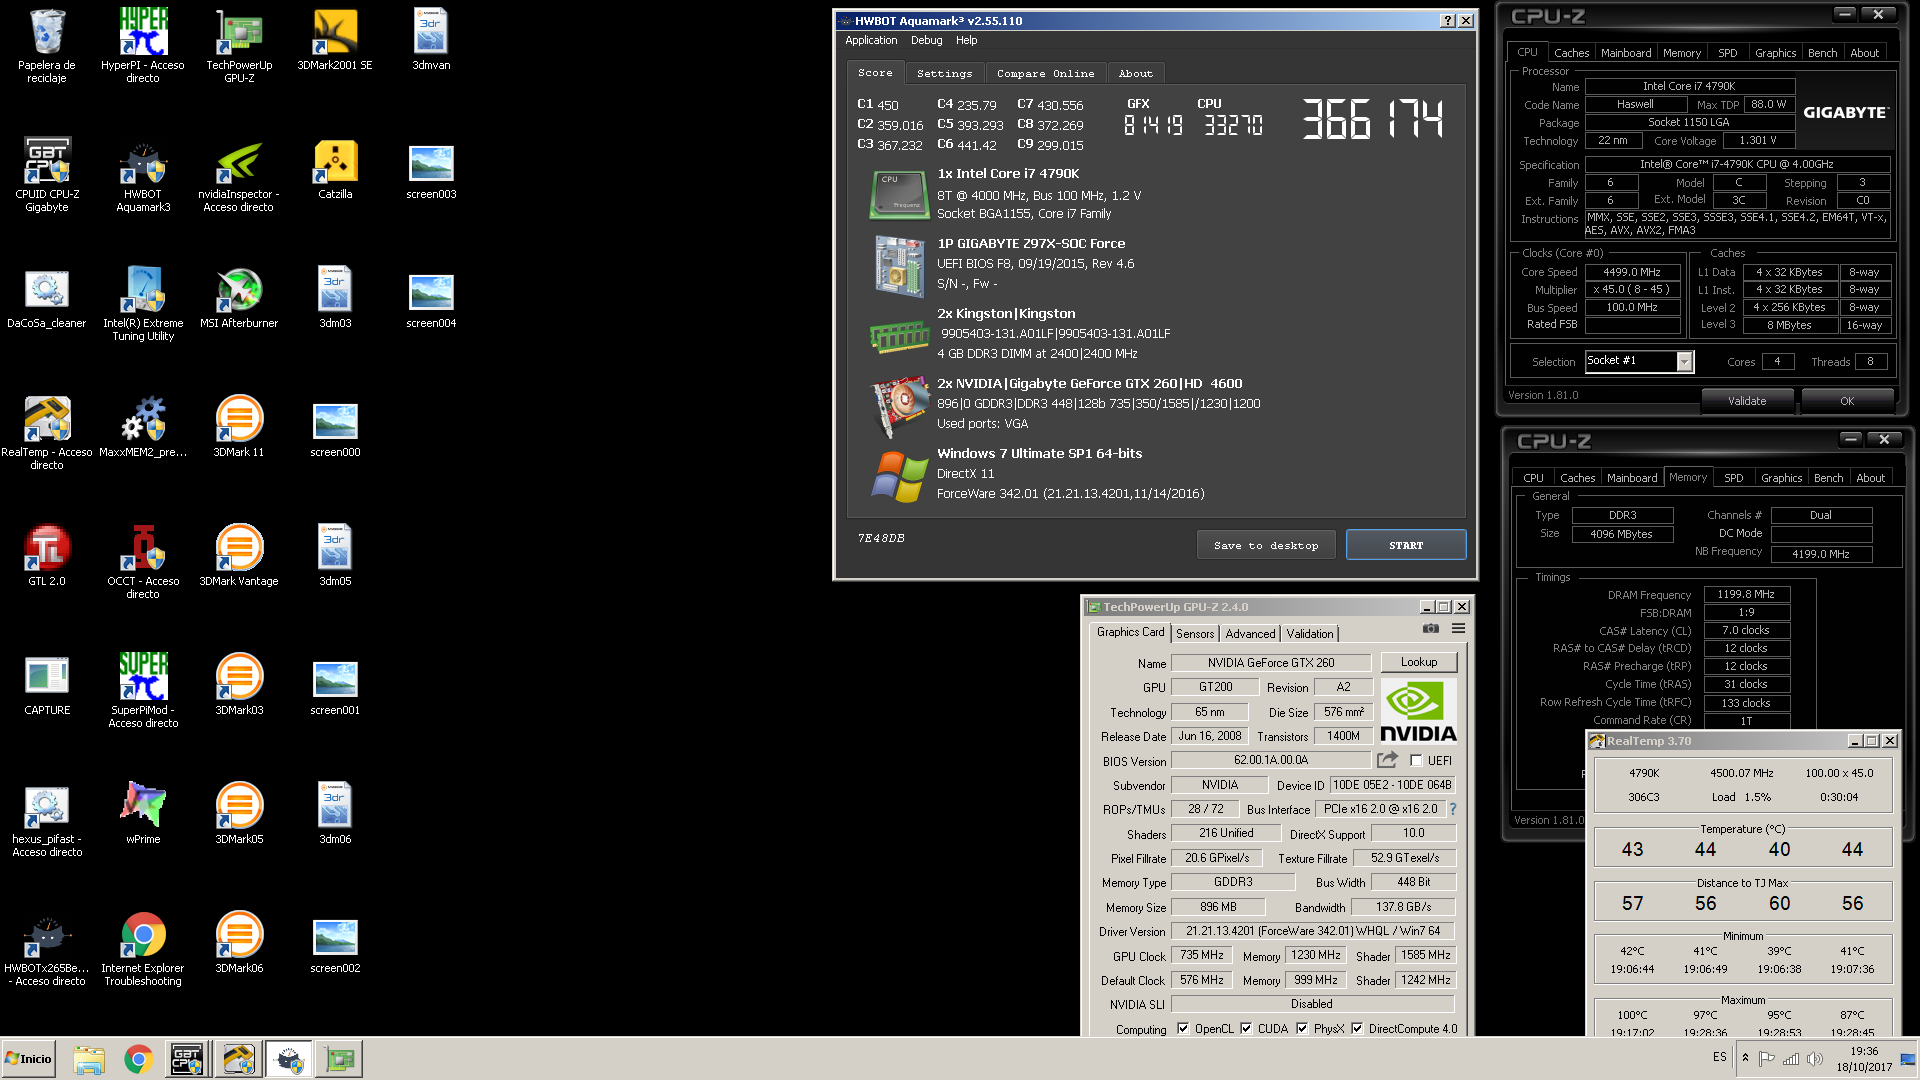Switch to the Sensors tab in GPU-Z
Screen dimensions: 1920x1080
(x=1194, y=634)
